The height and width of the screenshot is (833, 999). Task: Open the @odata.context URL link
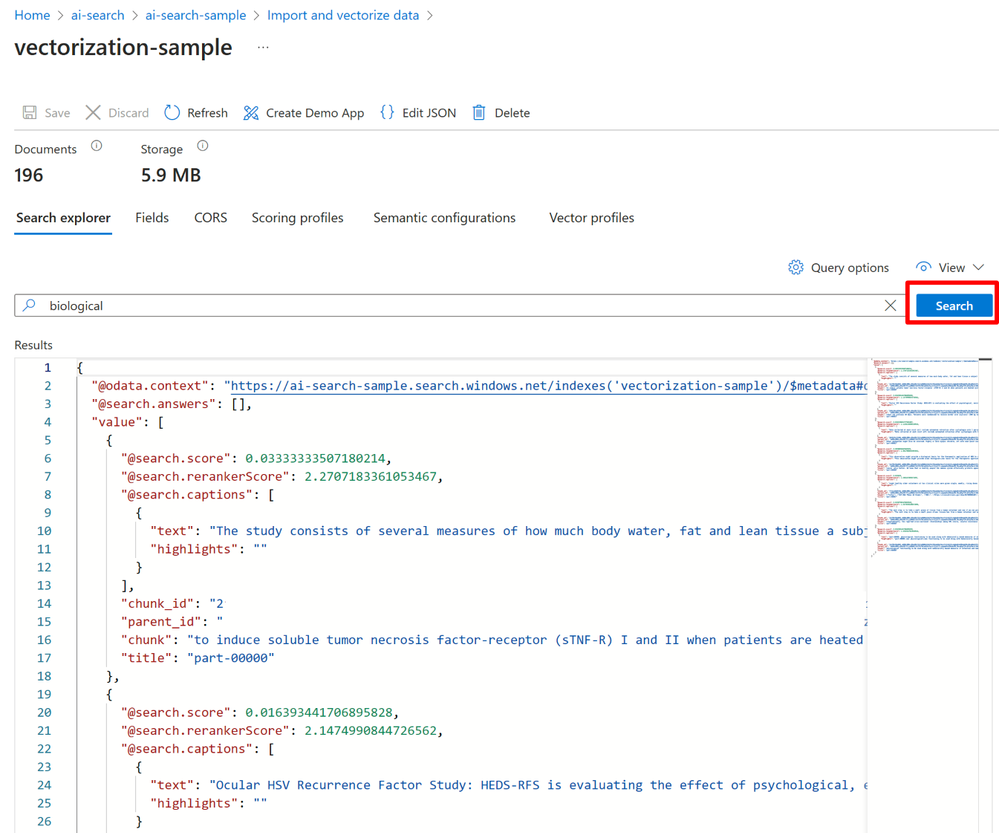(x=548, y=386)
